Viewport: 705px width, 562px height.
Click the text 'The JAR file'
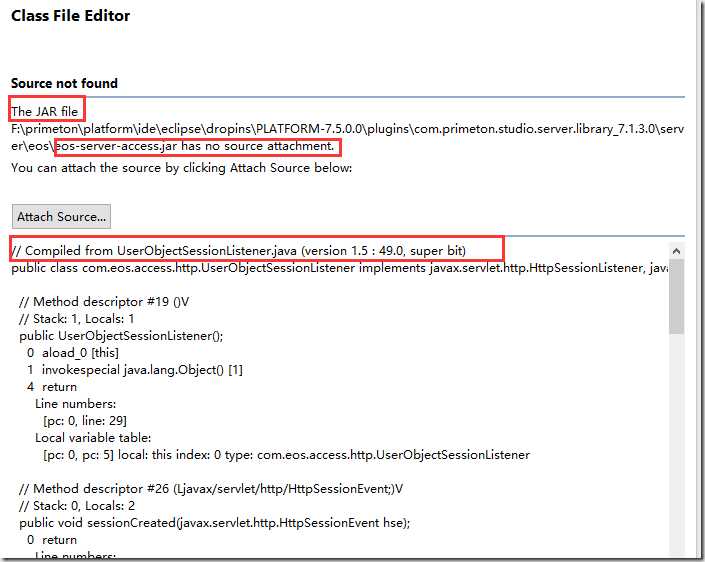tap(45, 111)
